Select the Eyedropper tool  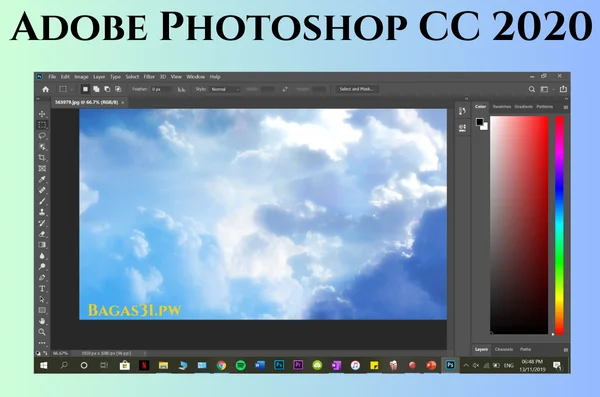pyautogui.click(x=42, y=179)
